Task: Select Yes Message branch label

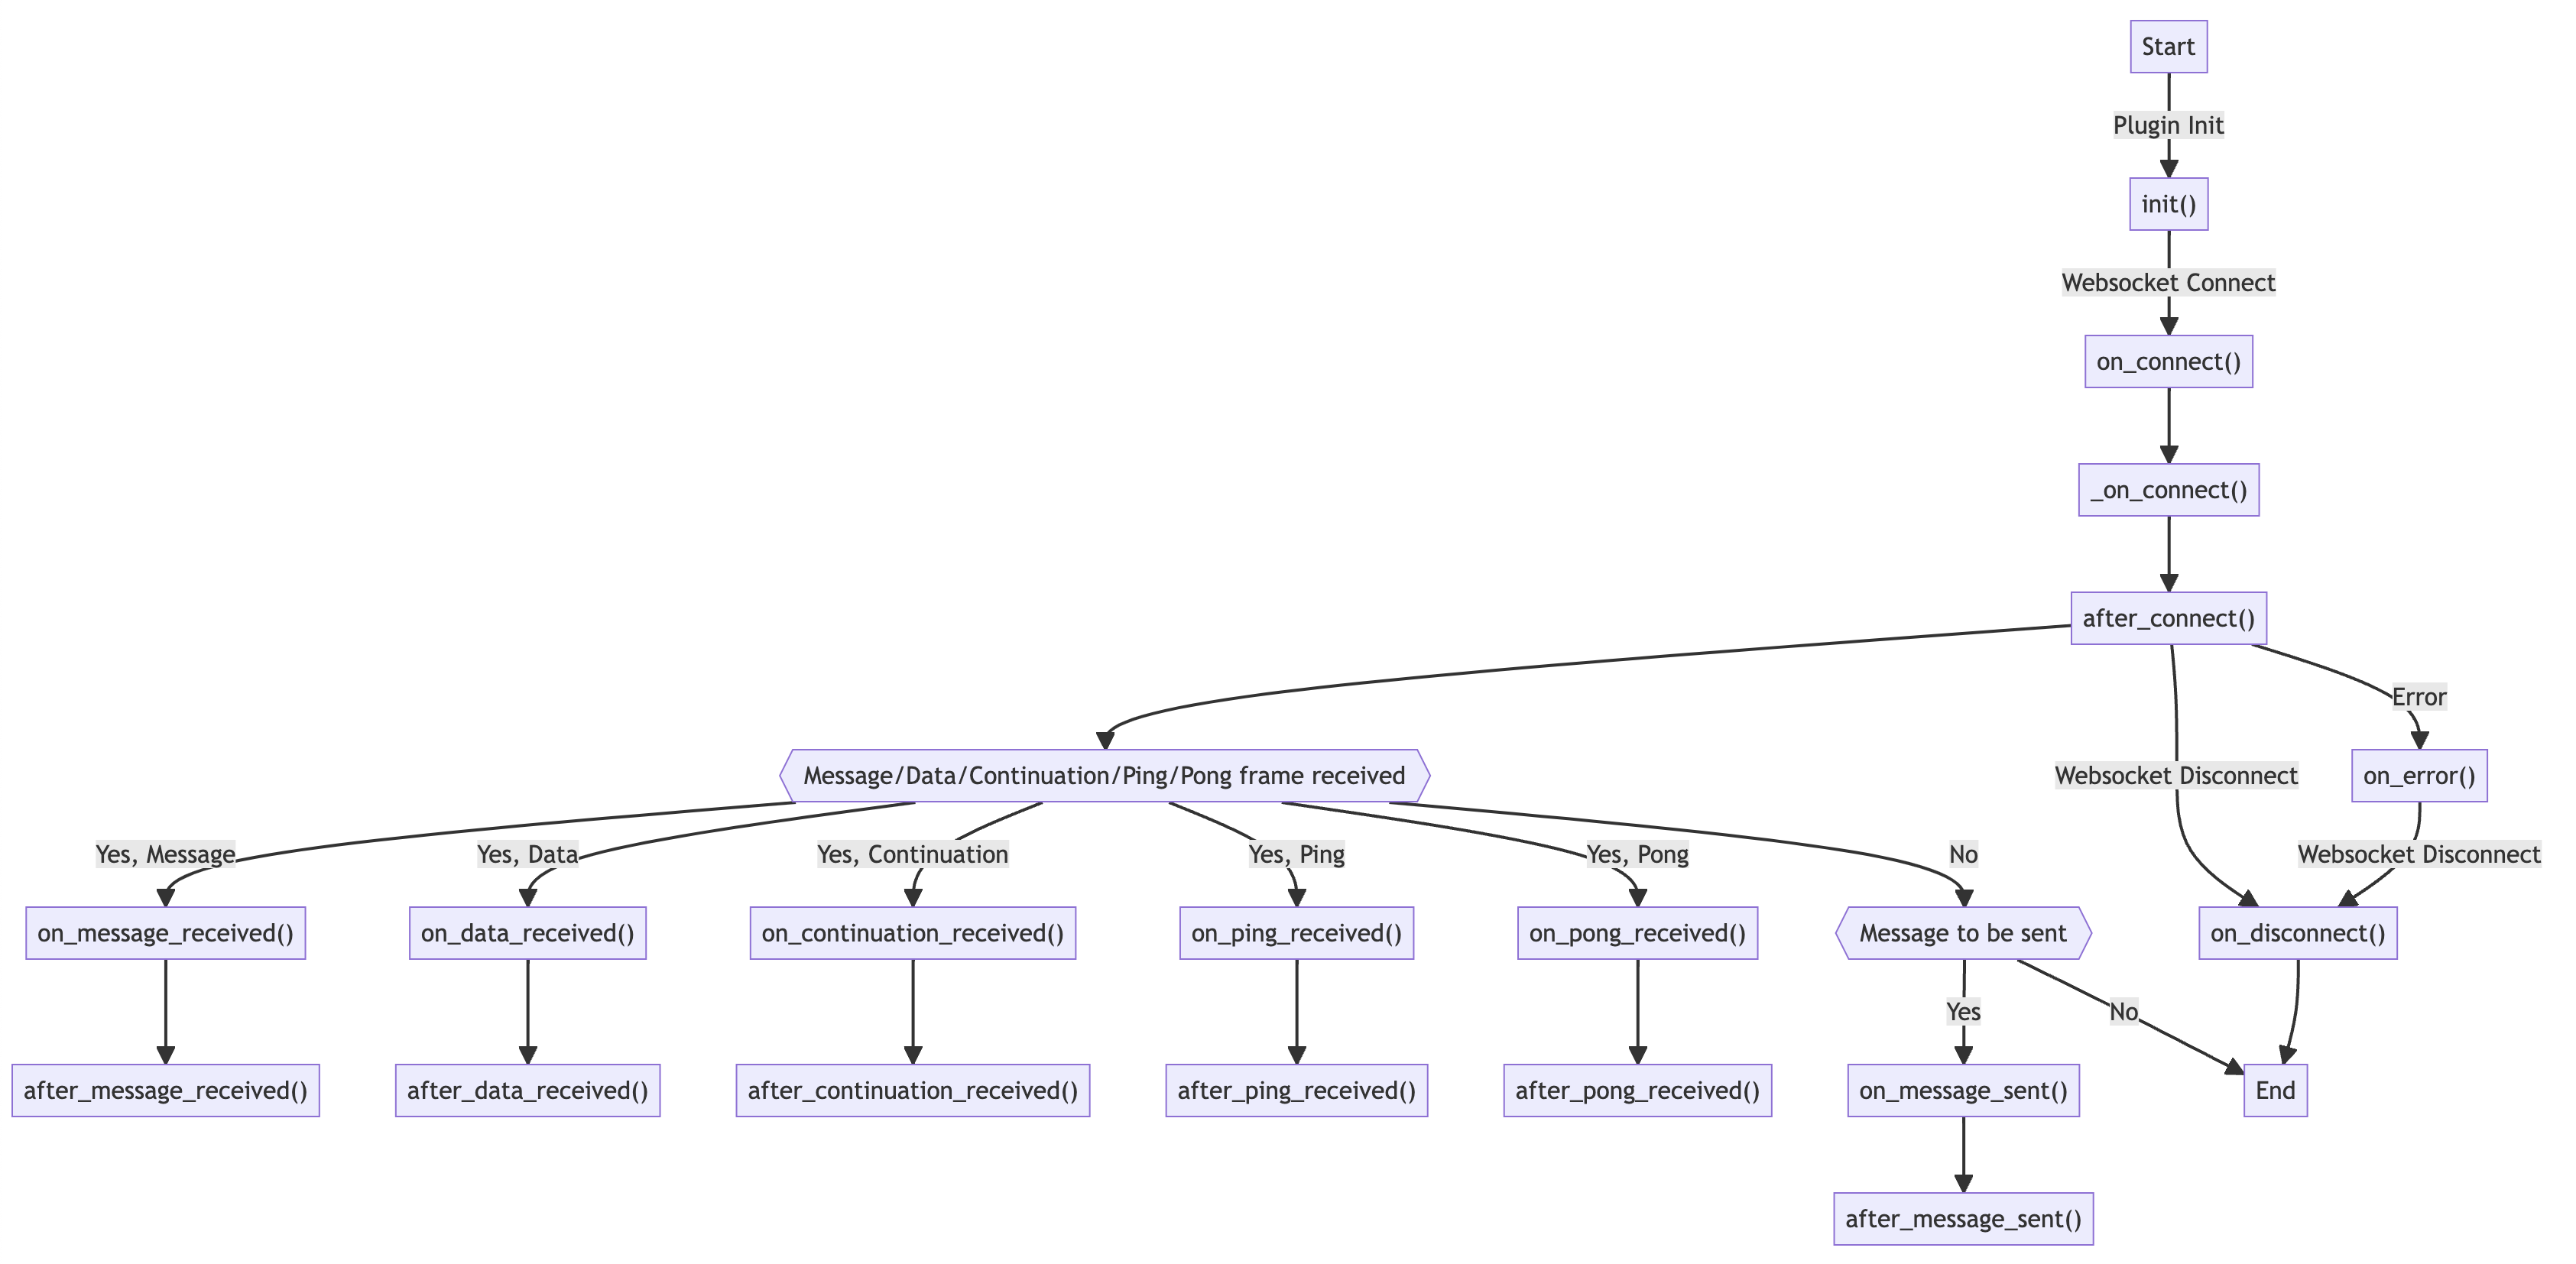Action: click(174, 839)
